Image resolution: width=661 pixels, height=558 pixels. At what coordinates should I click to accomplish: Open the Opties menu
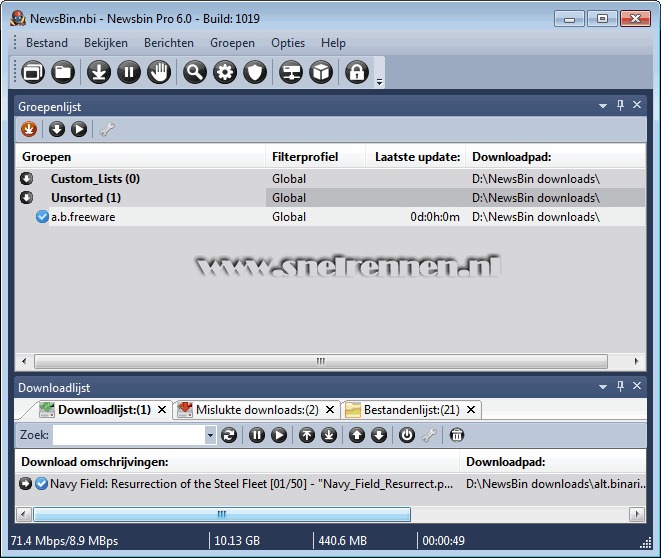[288, 43]
